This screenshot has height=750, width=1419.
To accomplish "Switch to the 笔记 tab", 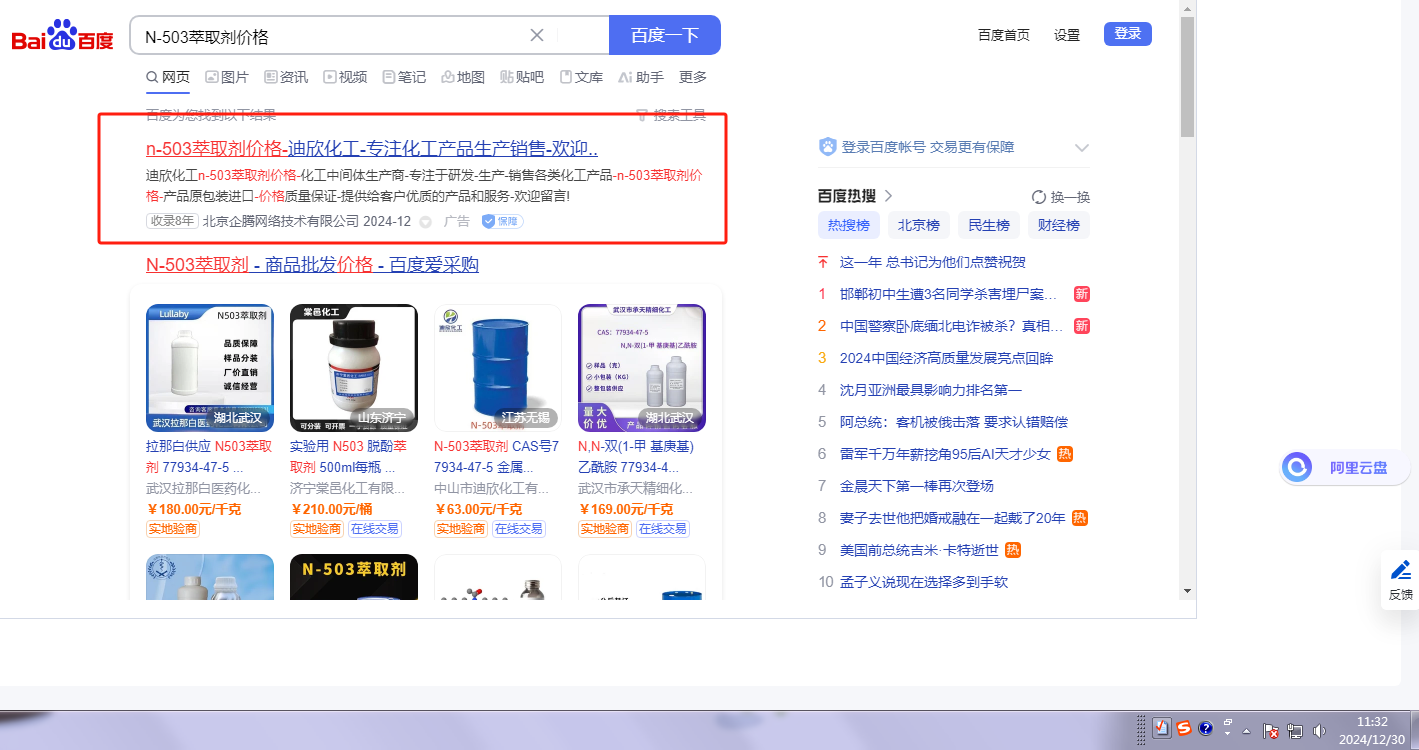I will (x=404, y=77).
